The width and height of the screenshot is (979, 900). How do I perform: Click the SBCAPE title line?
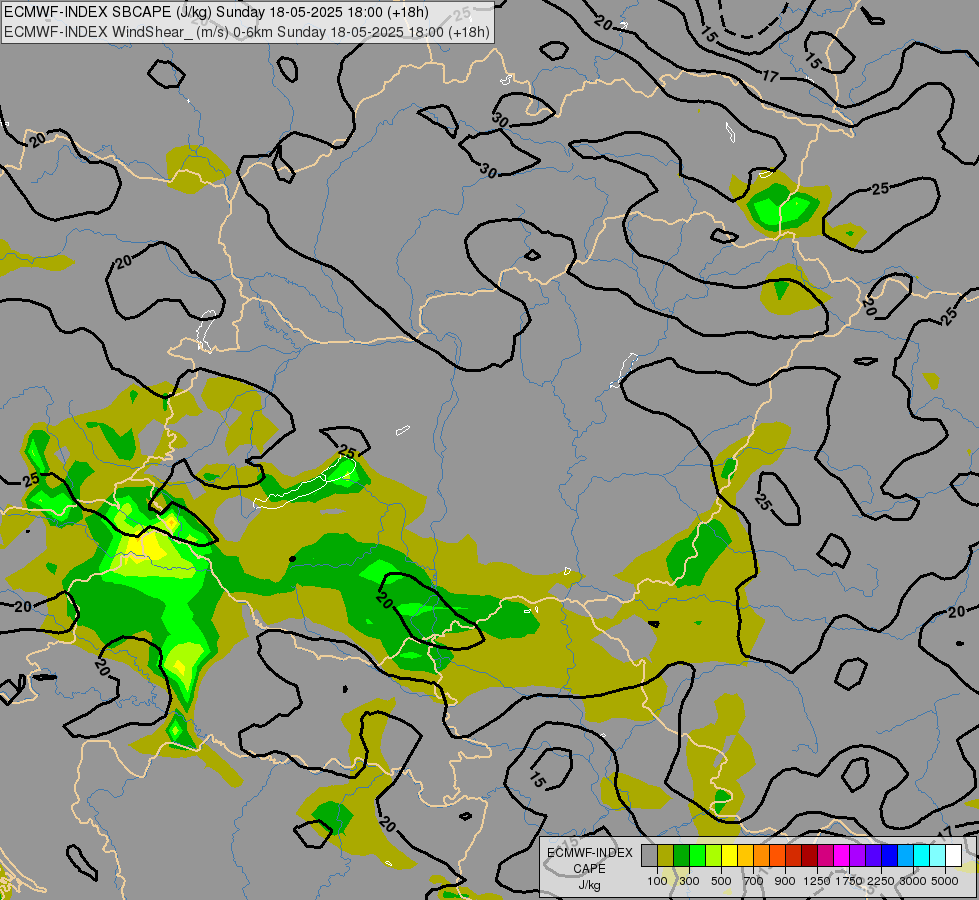tap(216, 12)
